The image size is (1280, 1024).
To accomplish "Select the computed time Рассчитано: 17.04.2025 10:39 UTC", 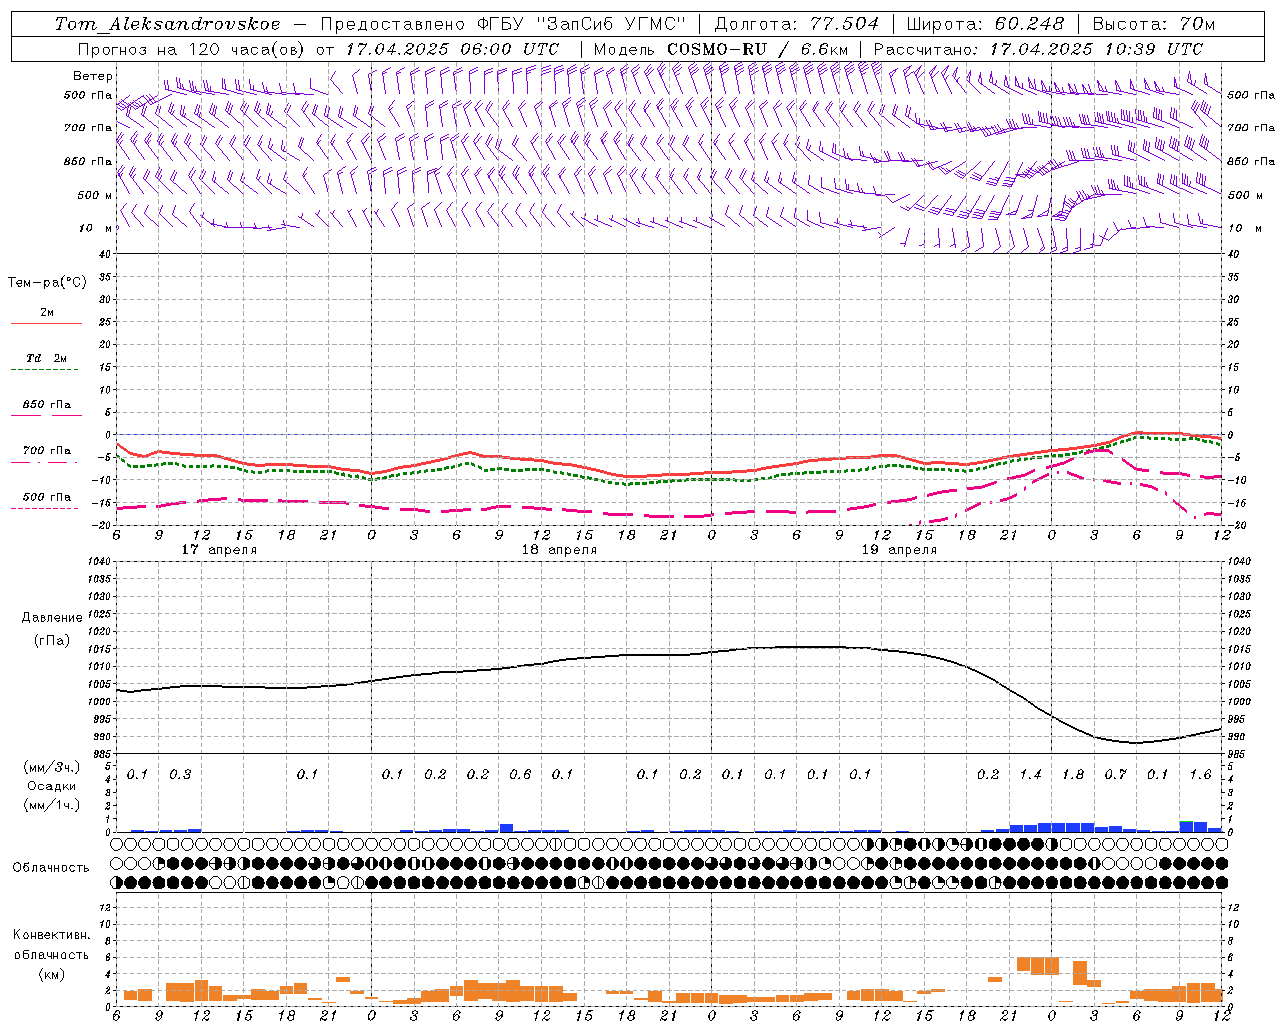I will 1037,49.
